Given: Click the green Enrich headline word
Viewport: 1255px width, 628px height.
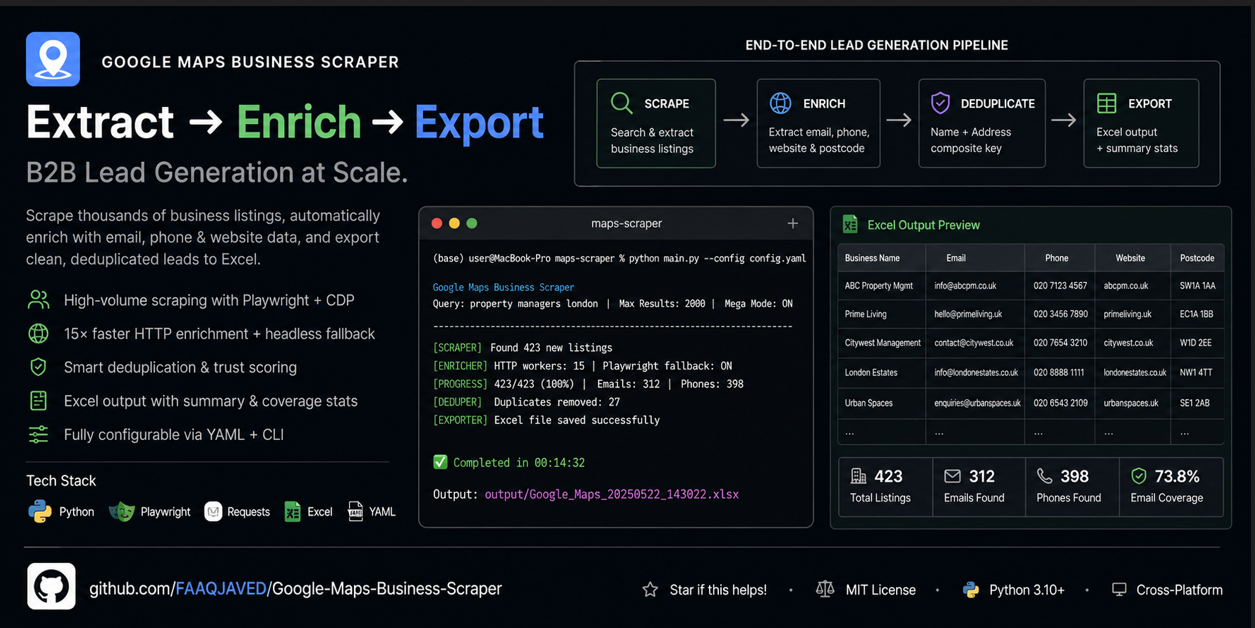Looking at the screenshot, I should click(x=299, y=122).
